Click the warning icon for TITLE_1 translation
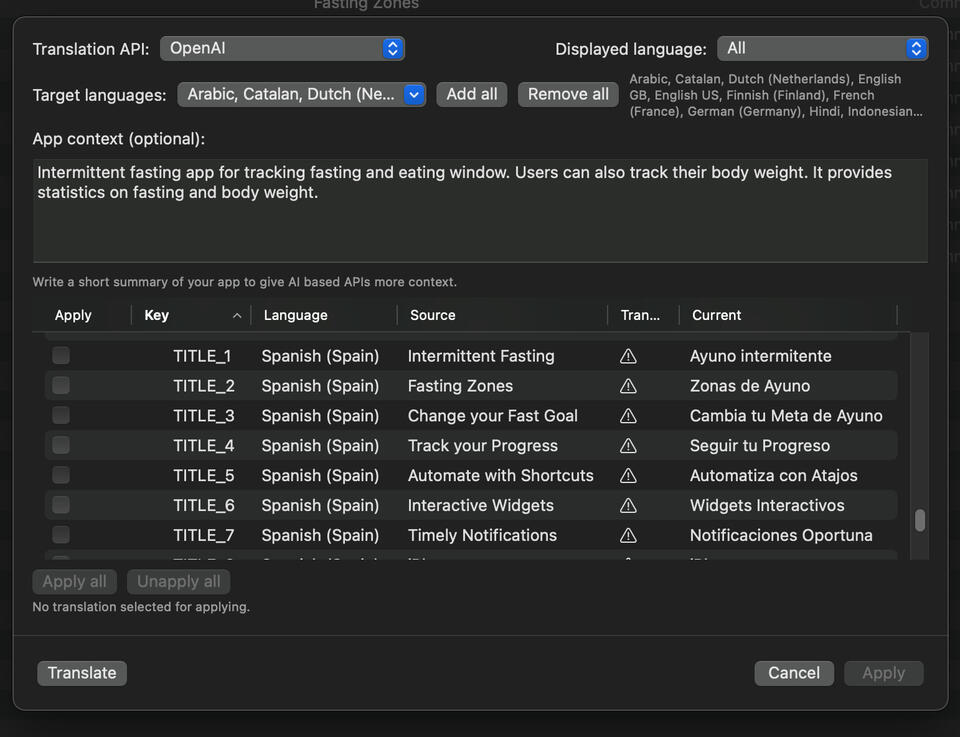 [628, 356]
